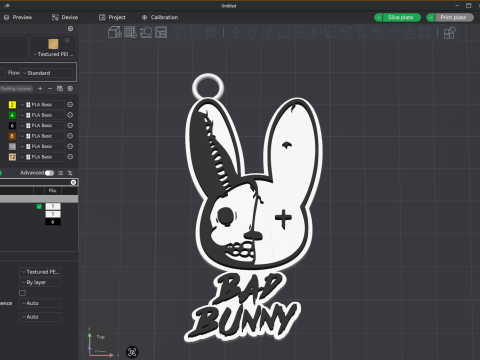This screenshot has height=360, width=480.
Task: Click the info icon above Textured PEI
Action: click(67, 40)
